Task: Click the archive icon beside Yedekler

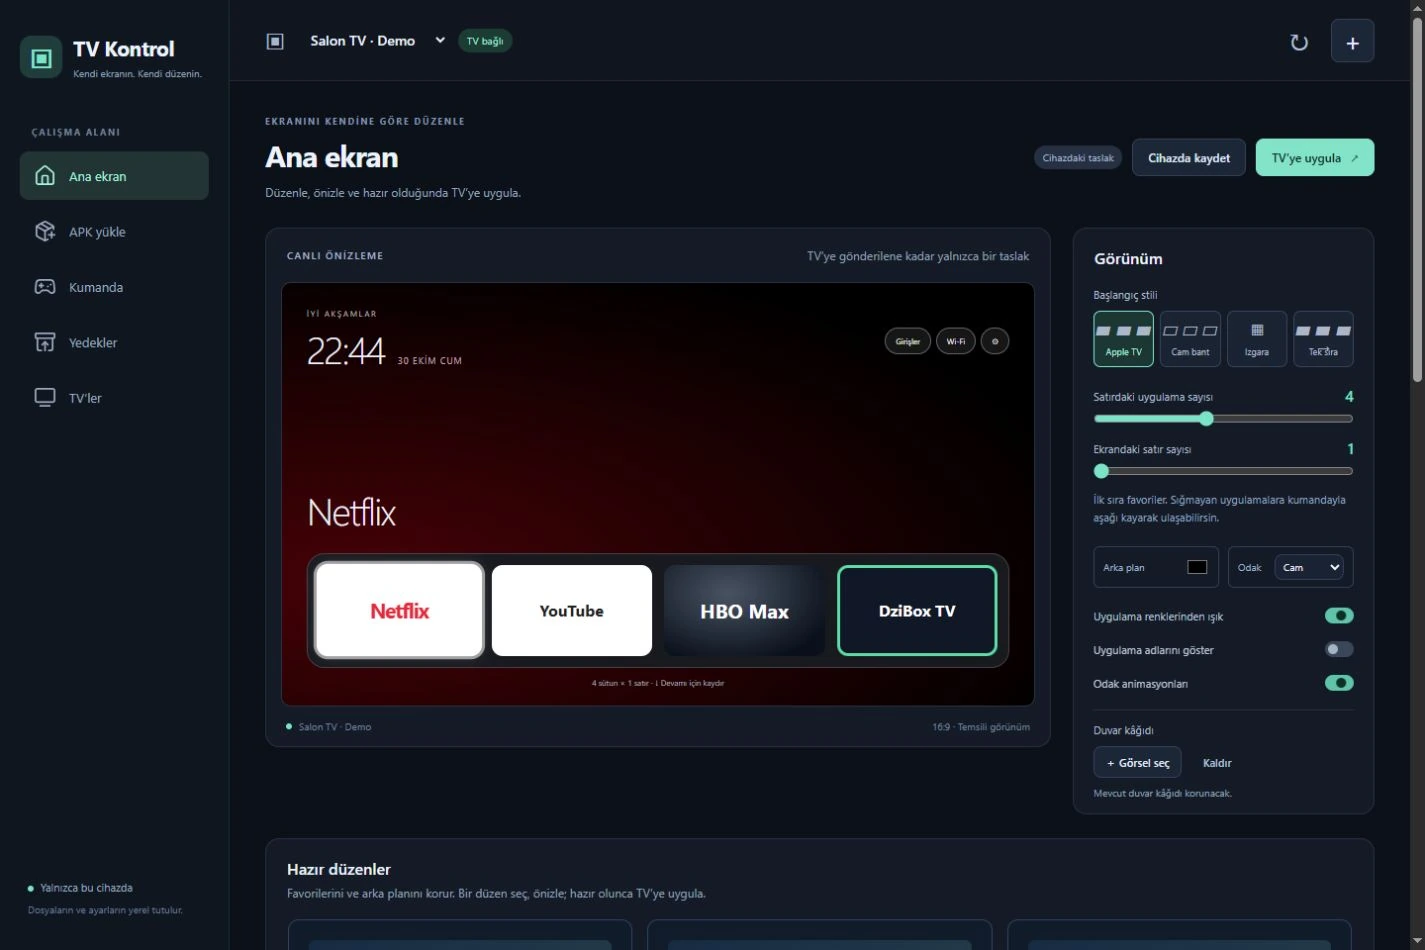Action: pyautogui.click(x=45, y=342)
